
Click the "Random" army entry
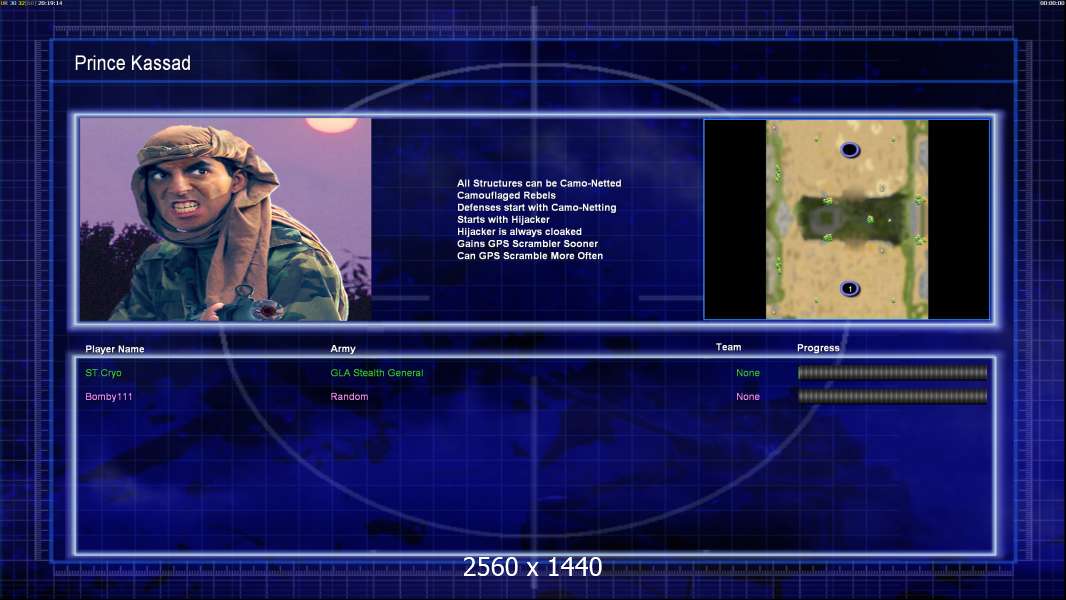pos(349,397)
